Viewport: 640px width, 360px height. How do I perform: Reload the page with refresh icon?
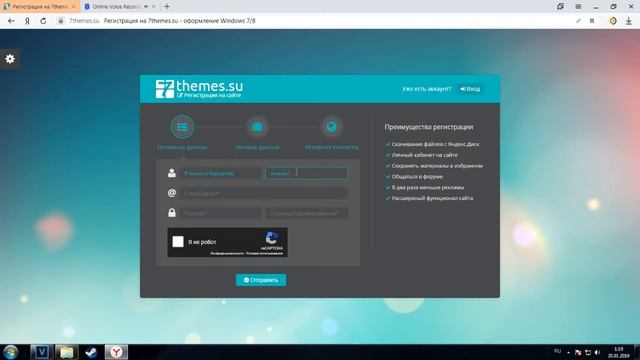pos(43,21)
